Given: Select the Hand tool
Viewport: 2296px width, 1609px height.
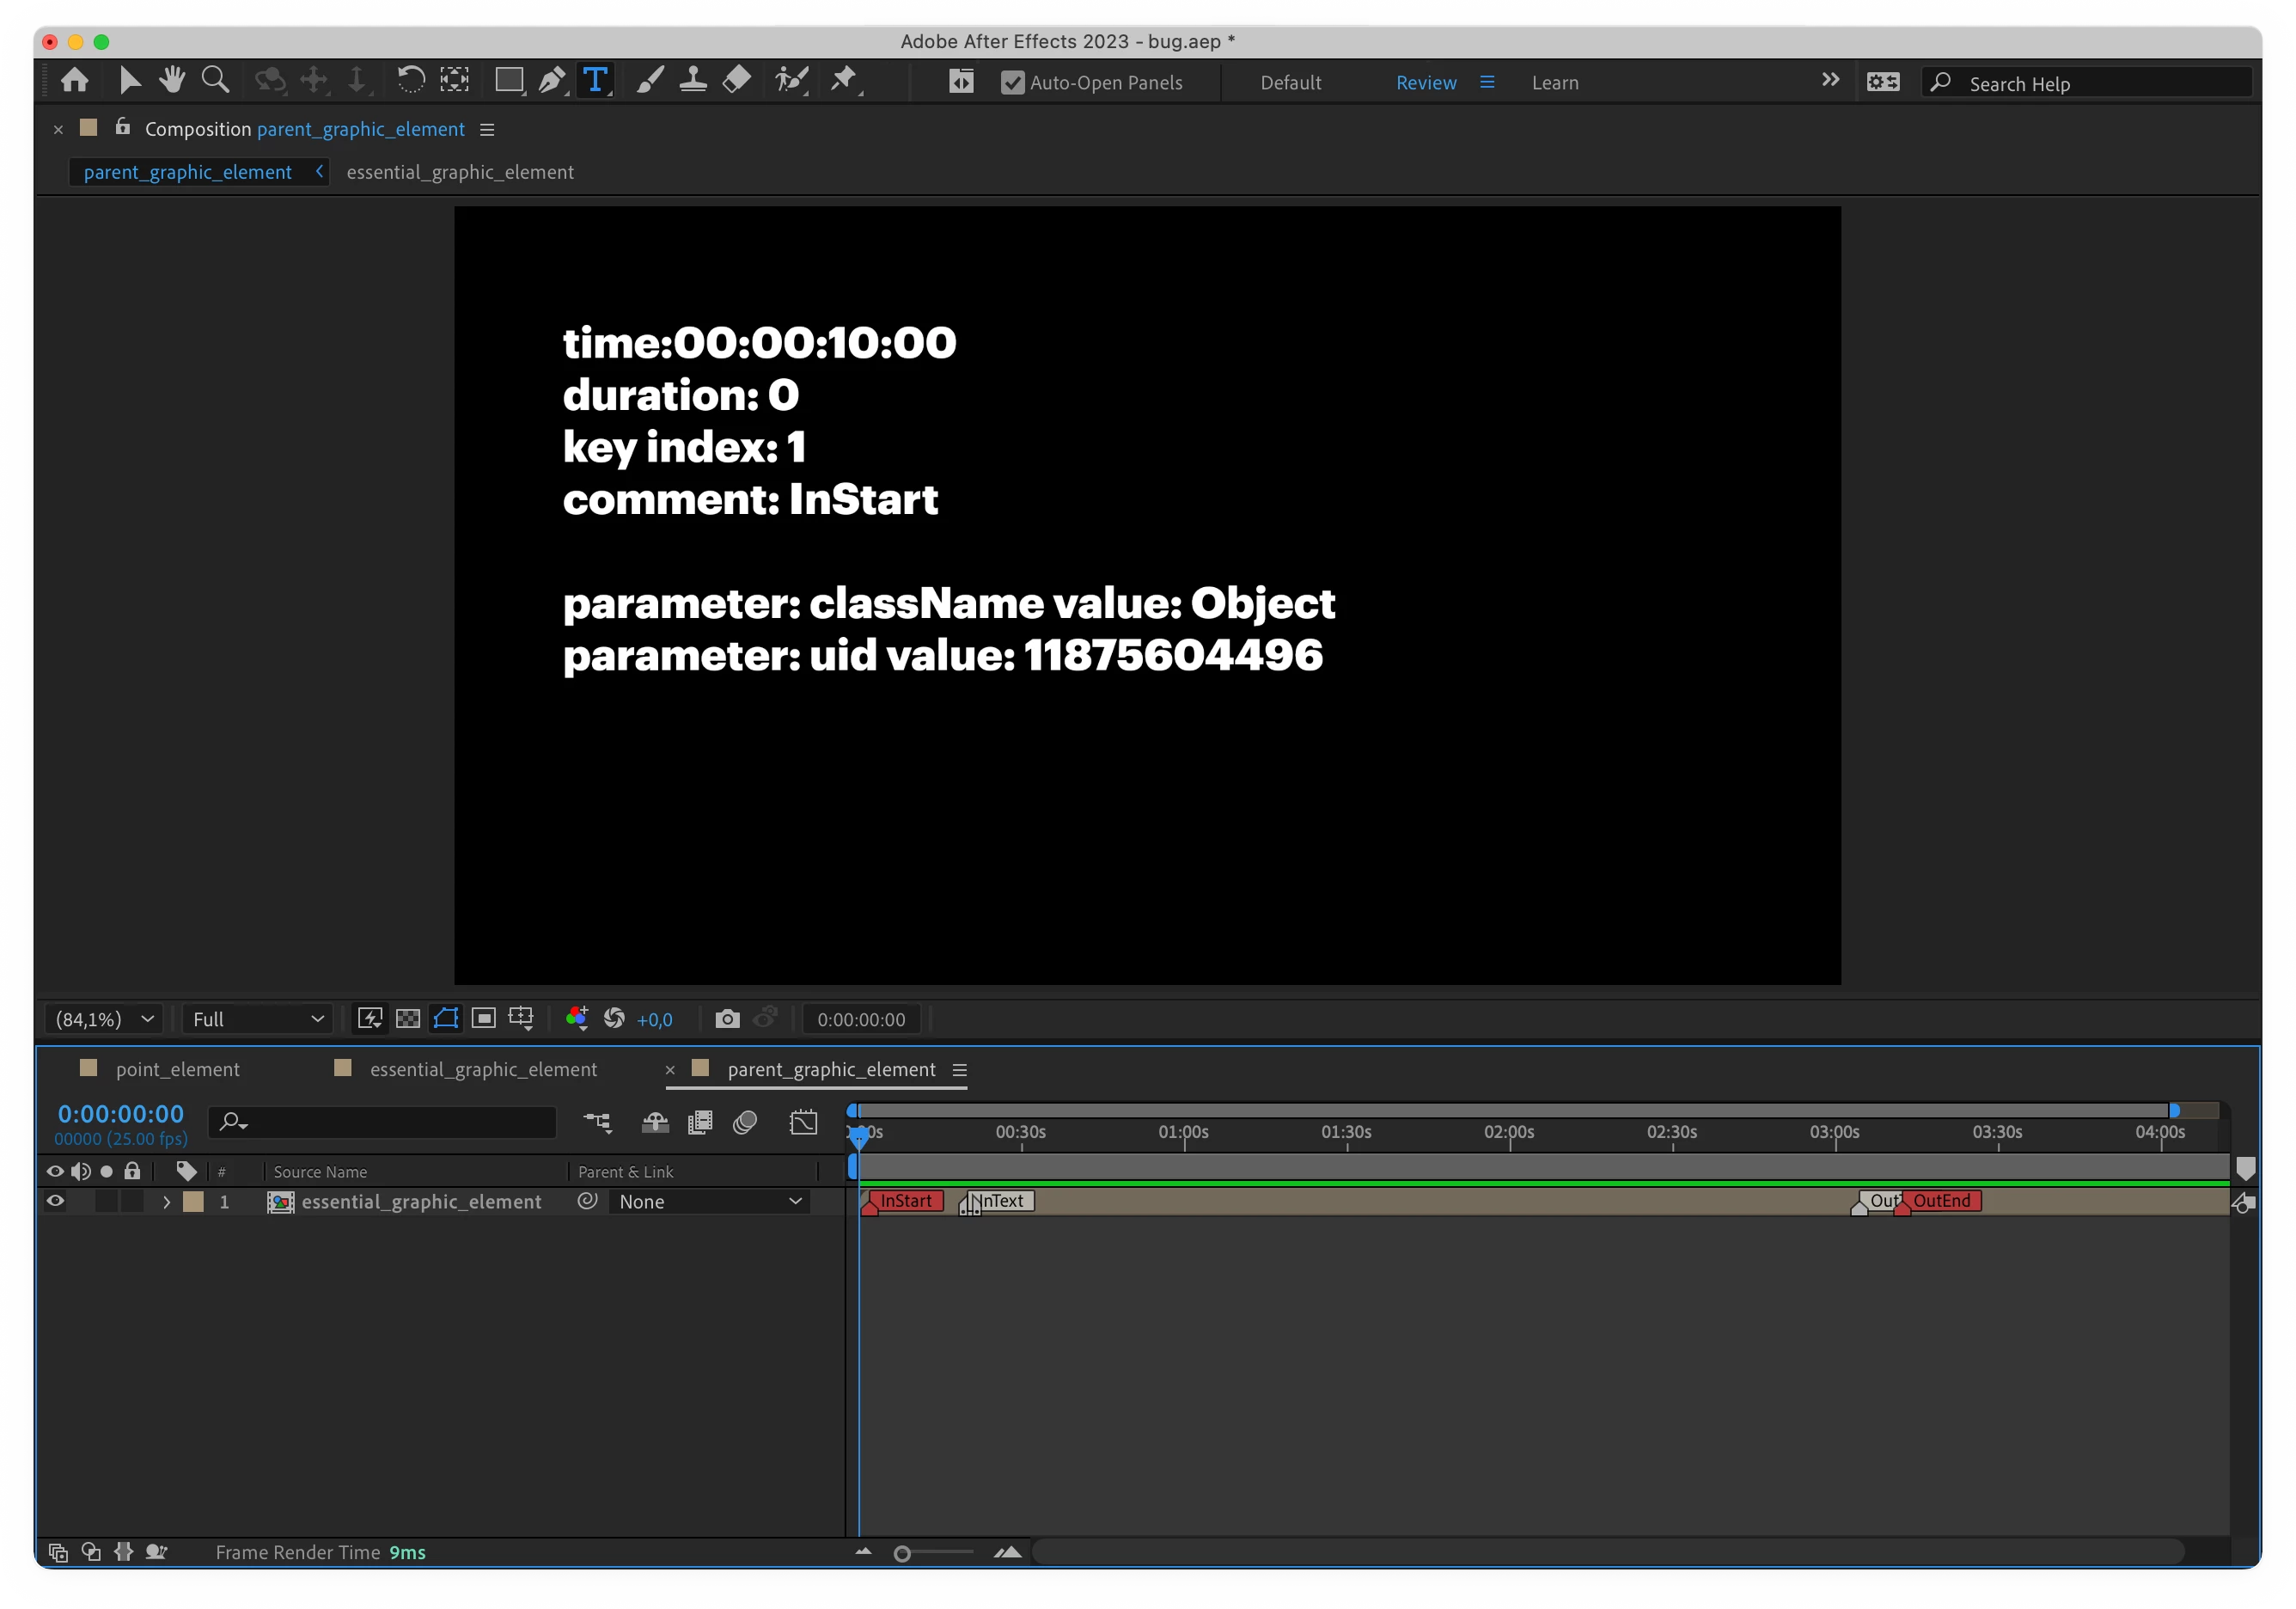Looking at the screenshot, I should [x=172, y=80].
